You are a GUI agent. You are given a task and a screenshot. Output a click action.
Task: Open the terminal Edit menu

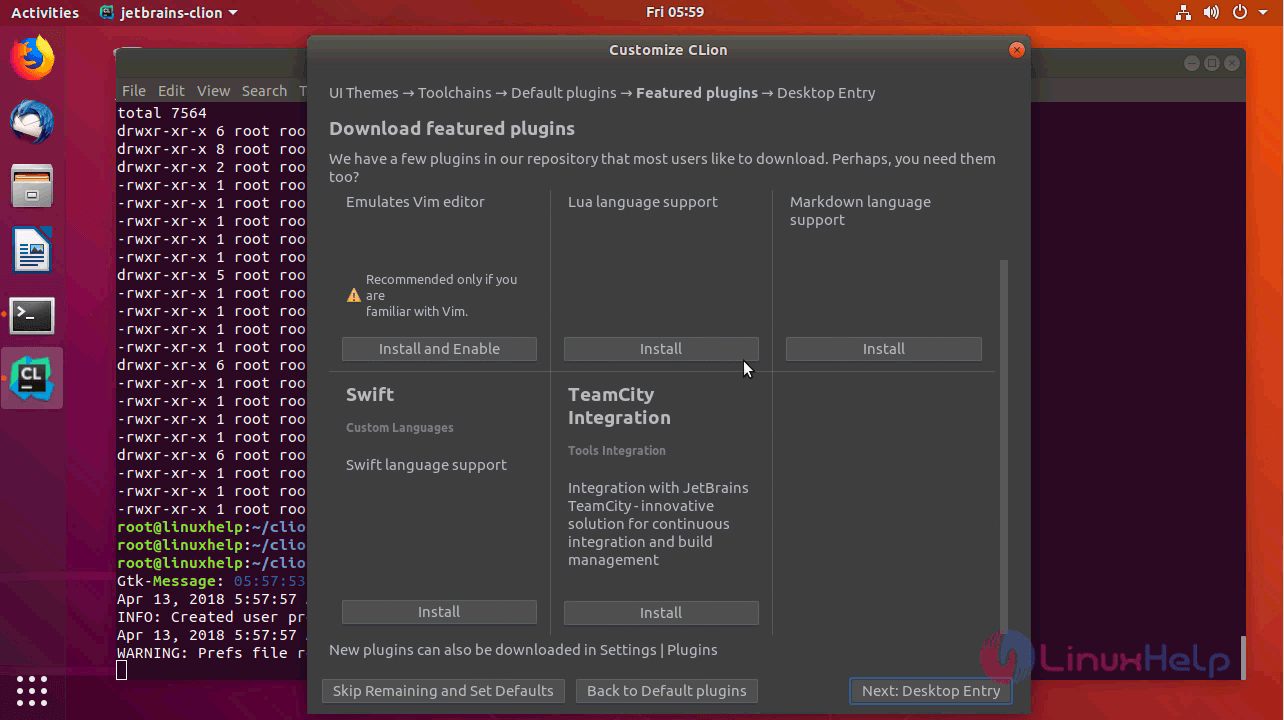[171, 91]
